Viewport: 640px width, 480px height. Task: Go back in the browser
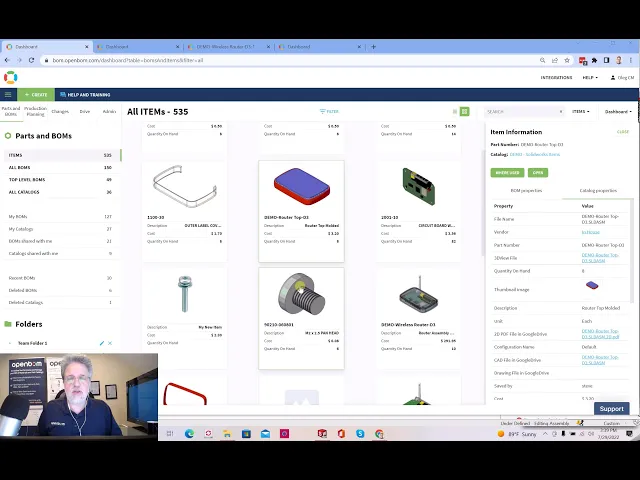click(x=7, y=60)
